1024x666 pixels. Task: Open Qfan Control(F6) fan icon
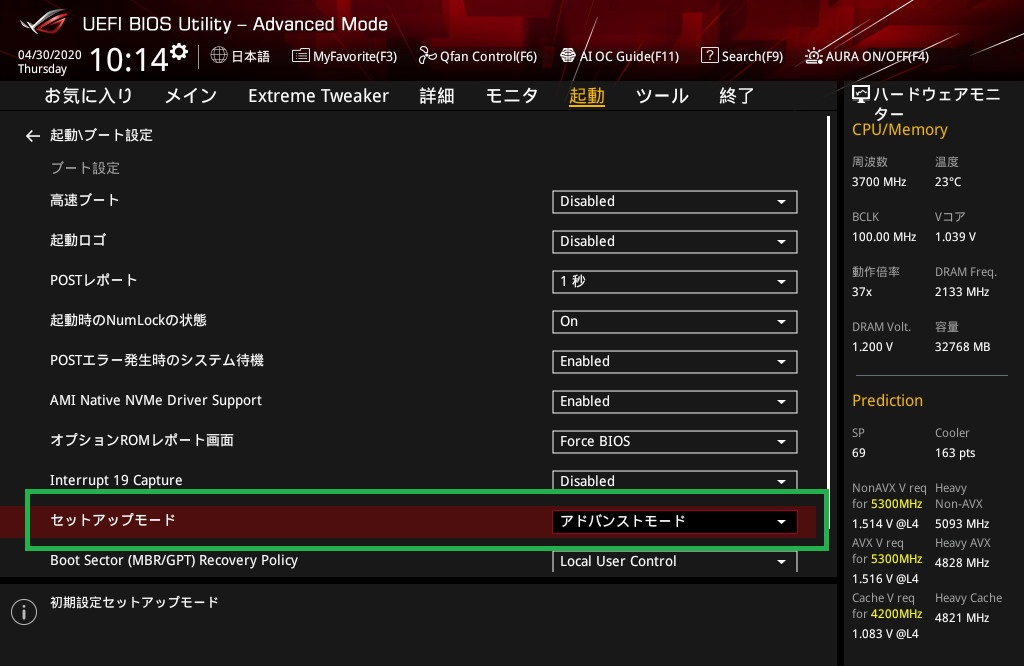(x=427, y=56)
